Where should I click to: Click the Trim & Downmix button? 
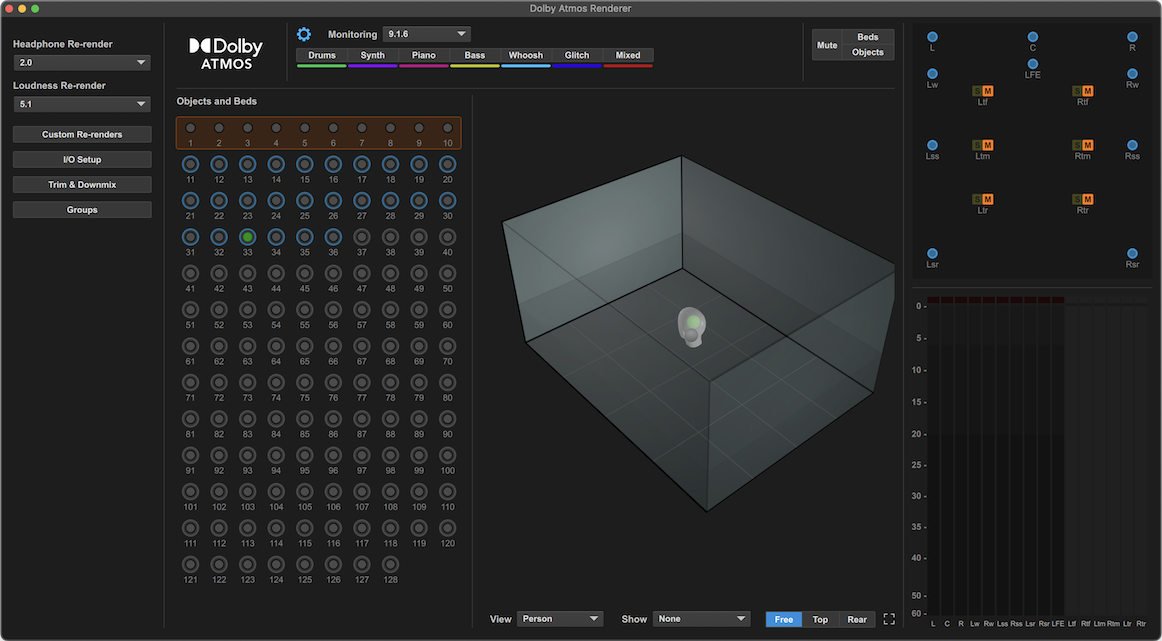point(82,185)
